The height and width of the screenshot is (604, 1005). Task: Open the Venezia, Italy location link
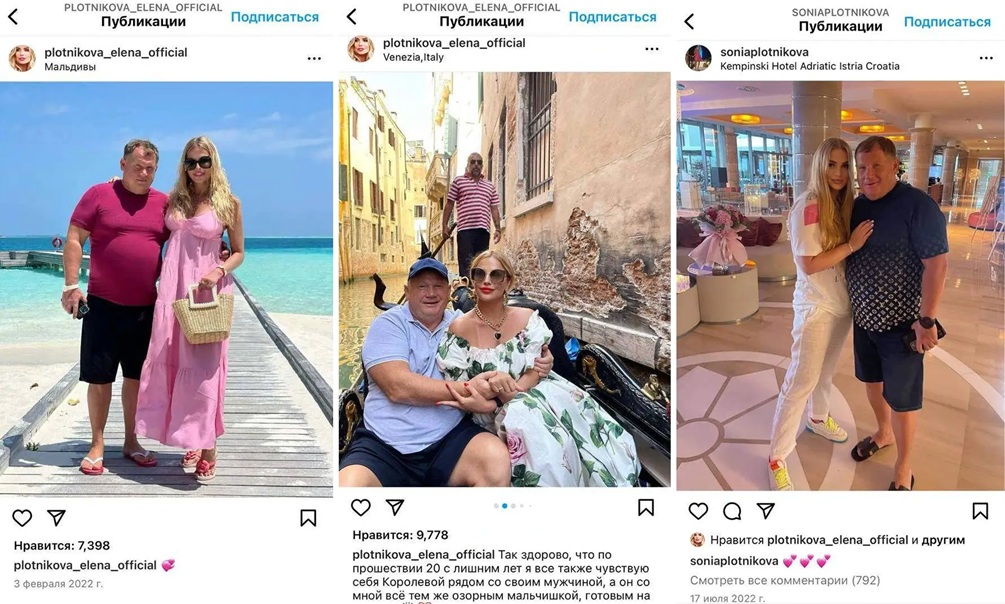413,57
